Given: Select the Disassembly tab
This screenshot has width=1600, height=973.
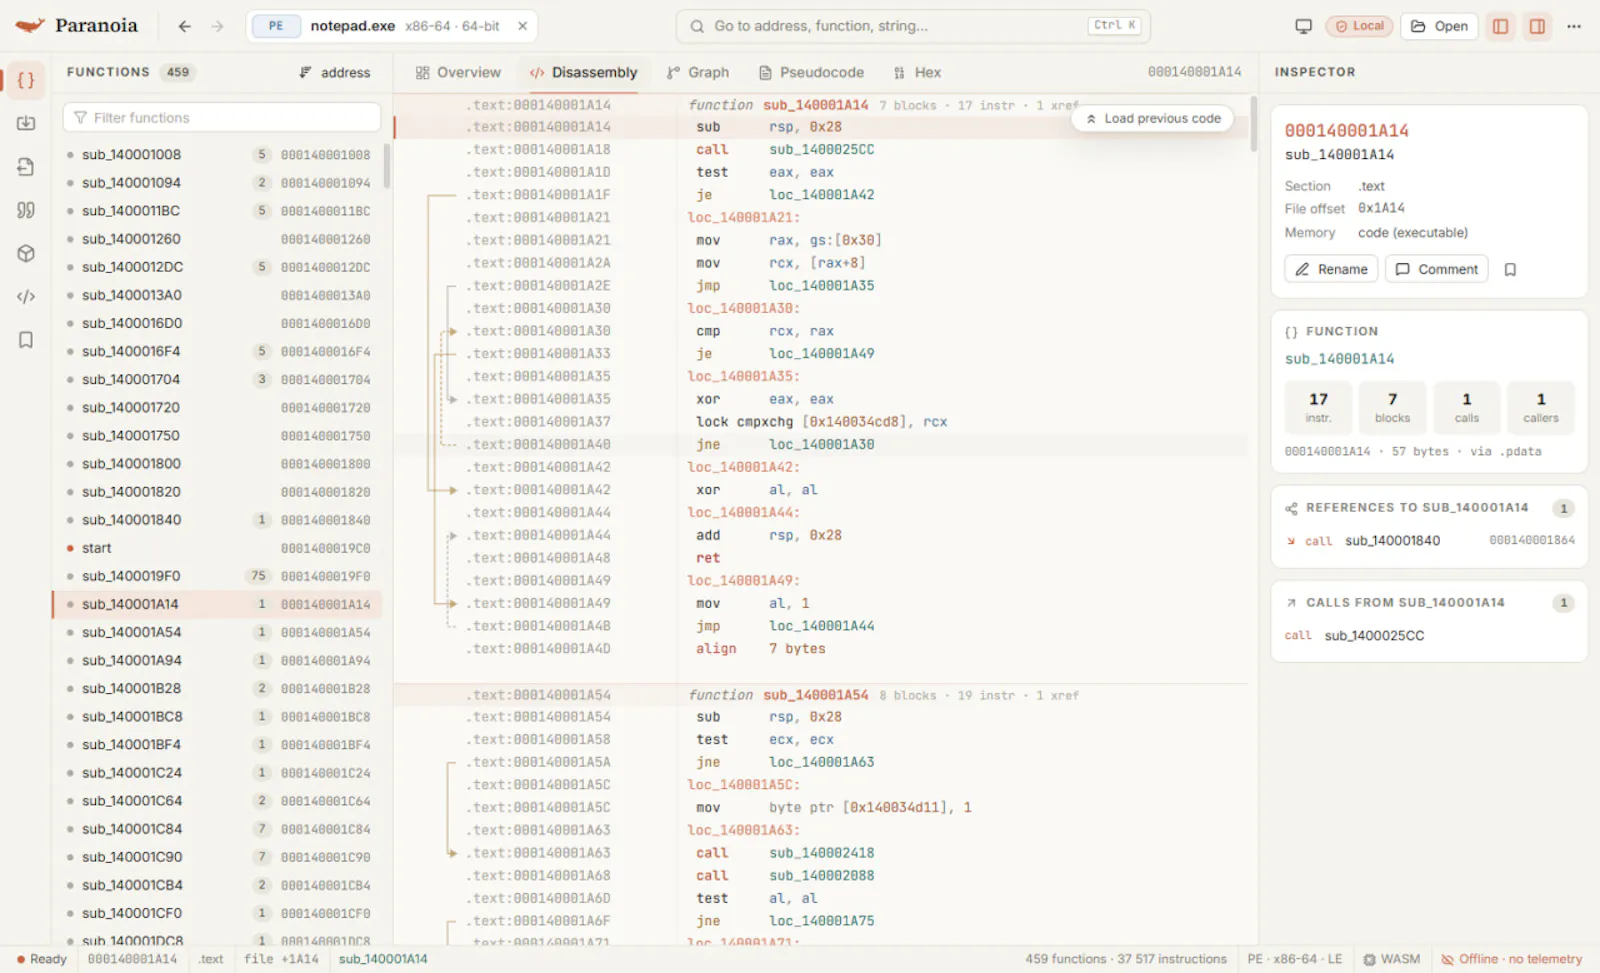Looking at the screenshot, I should tap(583, 72).
